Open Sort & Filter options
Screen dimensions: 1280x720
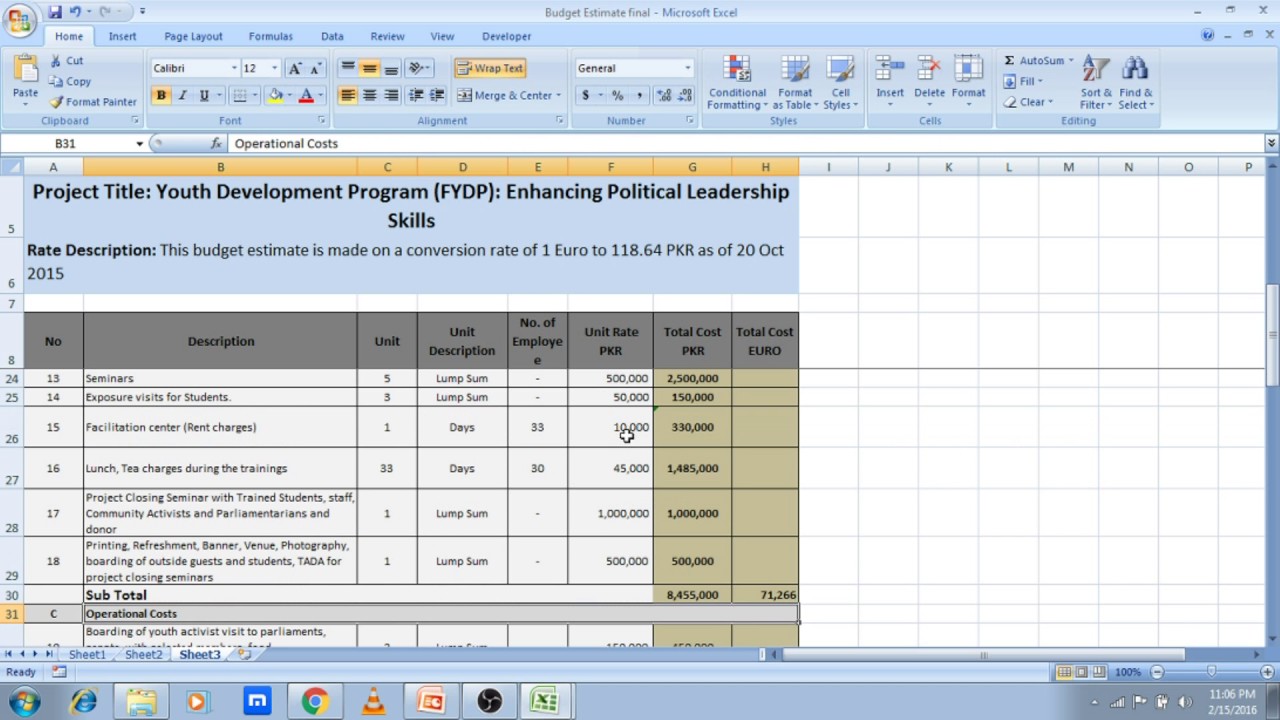click(1096, 83)
